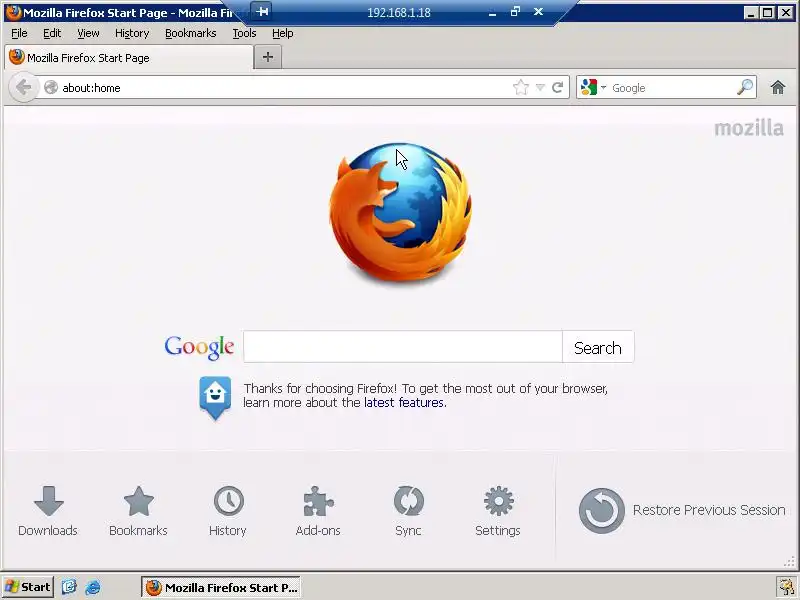Click the Google Search button
Viewport: 800px width, 600px height.
pos(598,347)
